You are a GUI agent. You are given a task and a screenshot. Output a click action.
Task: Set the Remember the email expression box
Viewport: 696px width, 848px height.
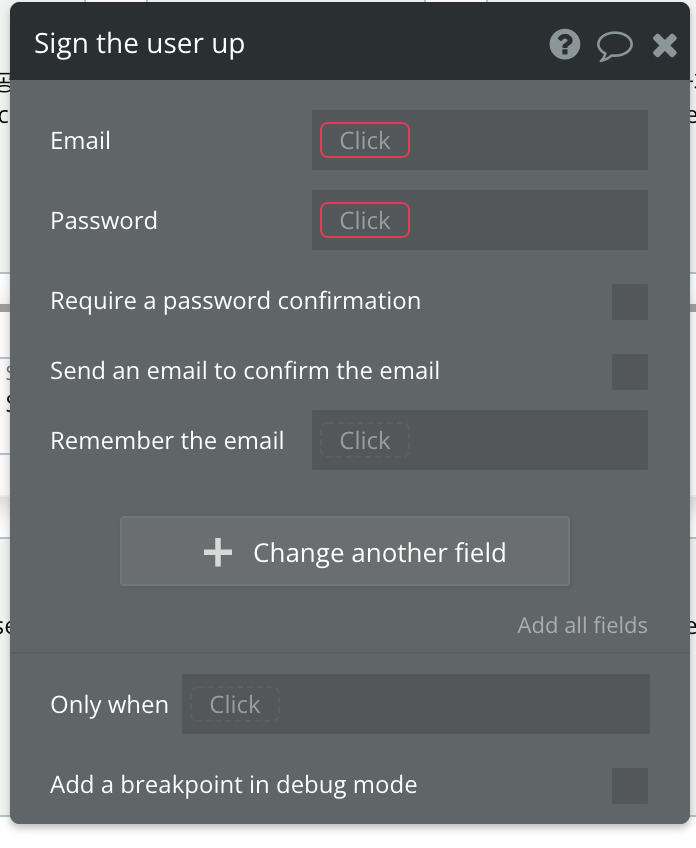pyautogui.click(x=365, y=441)
